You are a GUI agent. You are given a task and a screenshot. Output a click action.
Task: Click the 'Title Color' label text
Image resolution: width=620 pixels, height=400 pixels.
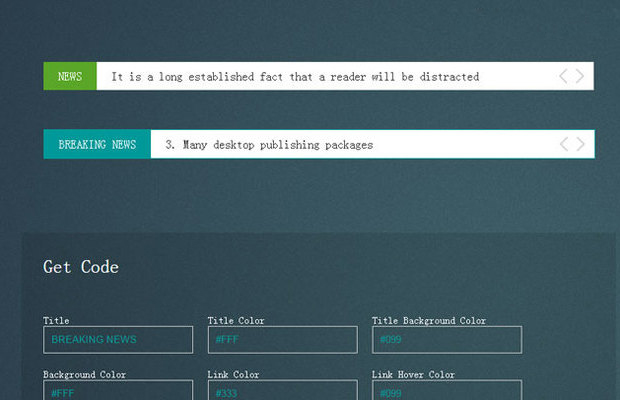(236, 320)
